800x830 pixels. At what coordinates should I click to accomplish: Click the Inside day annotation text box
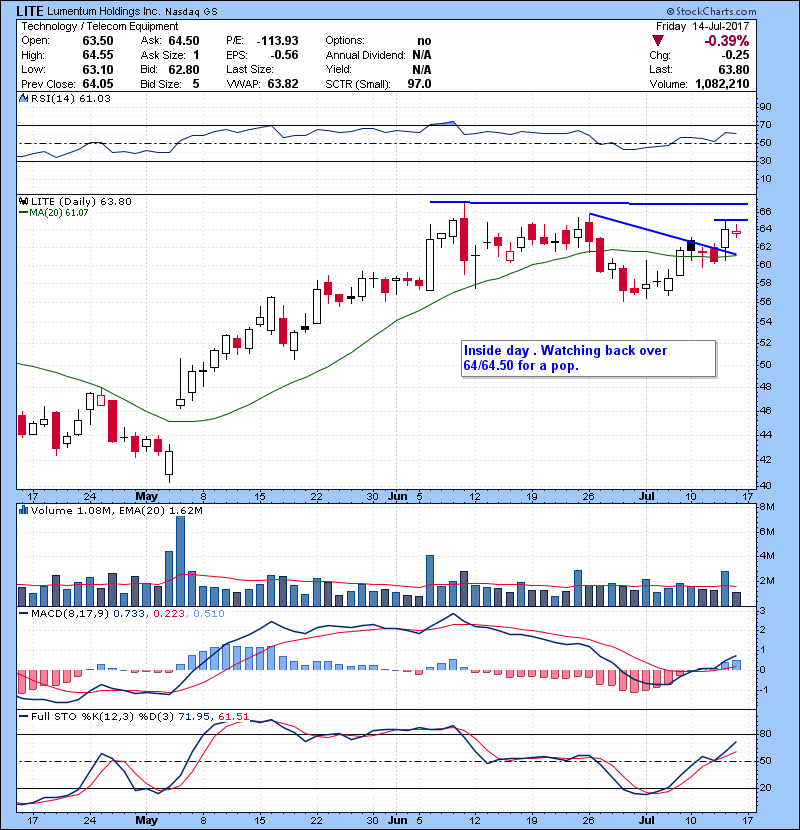point(588,358)
